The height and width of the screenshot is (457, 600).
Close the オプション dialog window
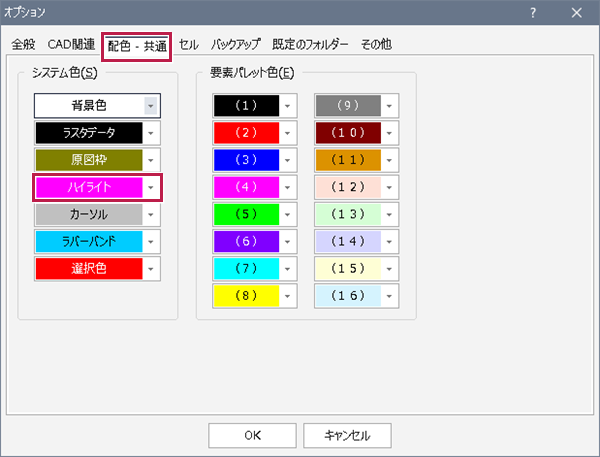pyautogui.click(x=576, y=13)
